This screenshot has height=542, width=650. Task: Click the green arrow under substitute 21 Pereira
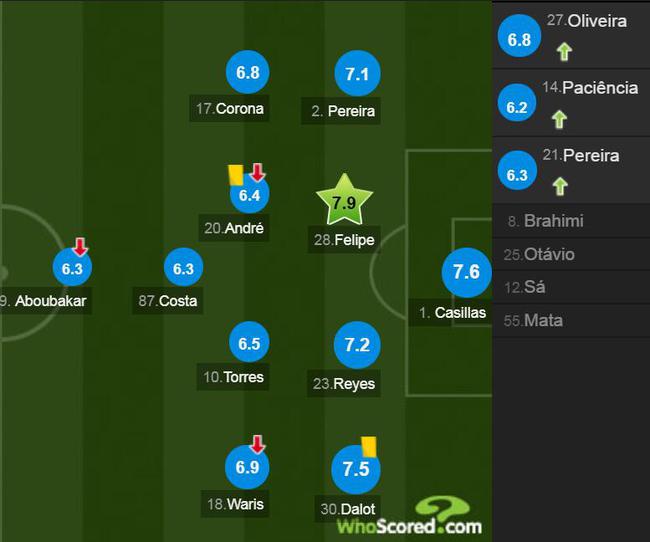point(560,186)
